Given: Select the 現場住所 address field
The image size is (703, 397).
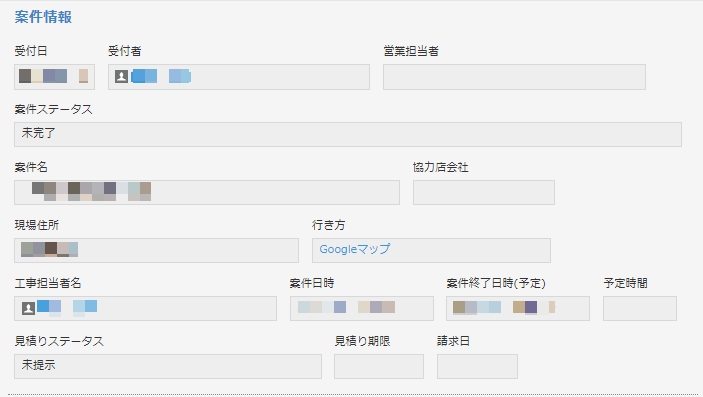Looking at the screenshot, I should 156,250.
